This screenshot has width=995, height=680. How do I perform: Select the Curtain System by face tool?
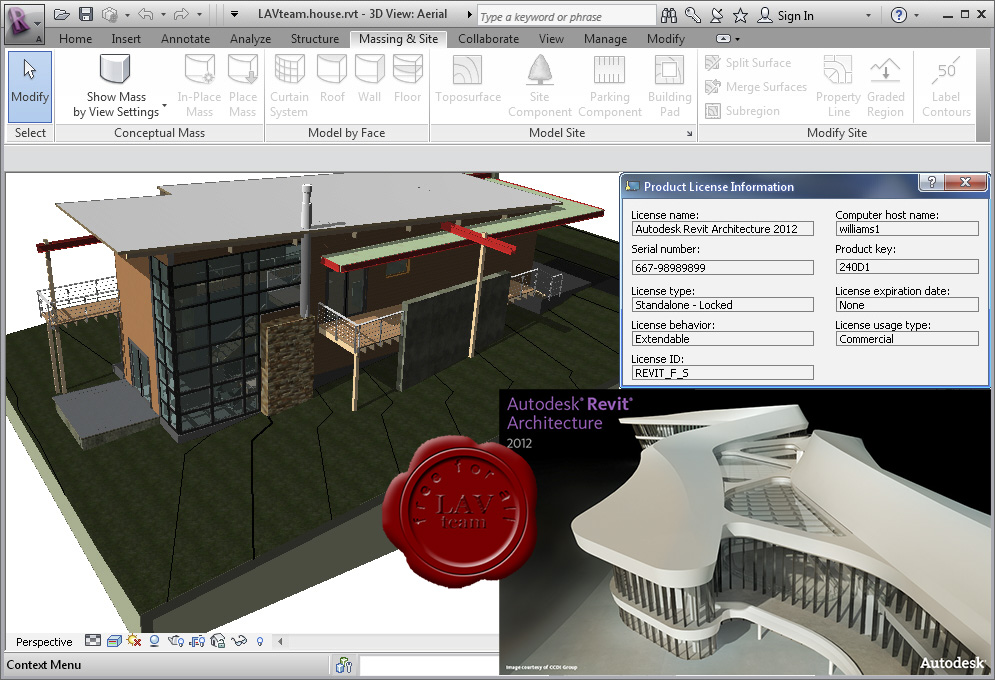[289, 87]
